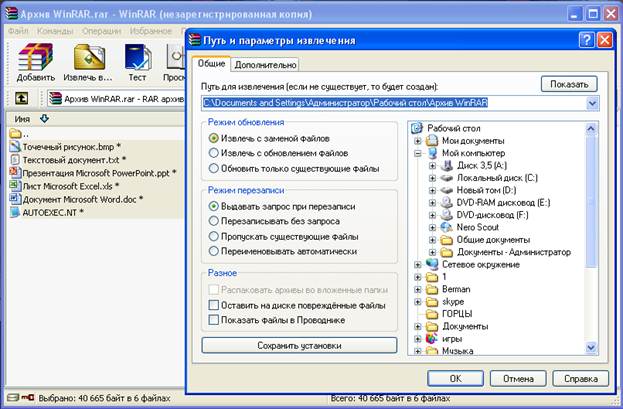Select Перезаписывать без запроса
The height and width of the screenshot is (409, 623).
tap(213, 221)
